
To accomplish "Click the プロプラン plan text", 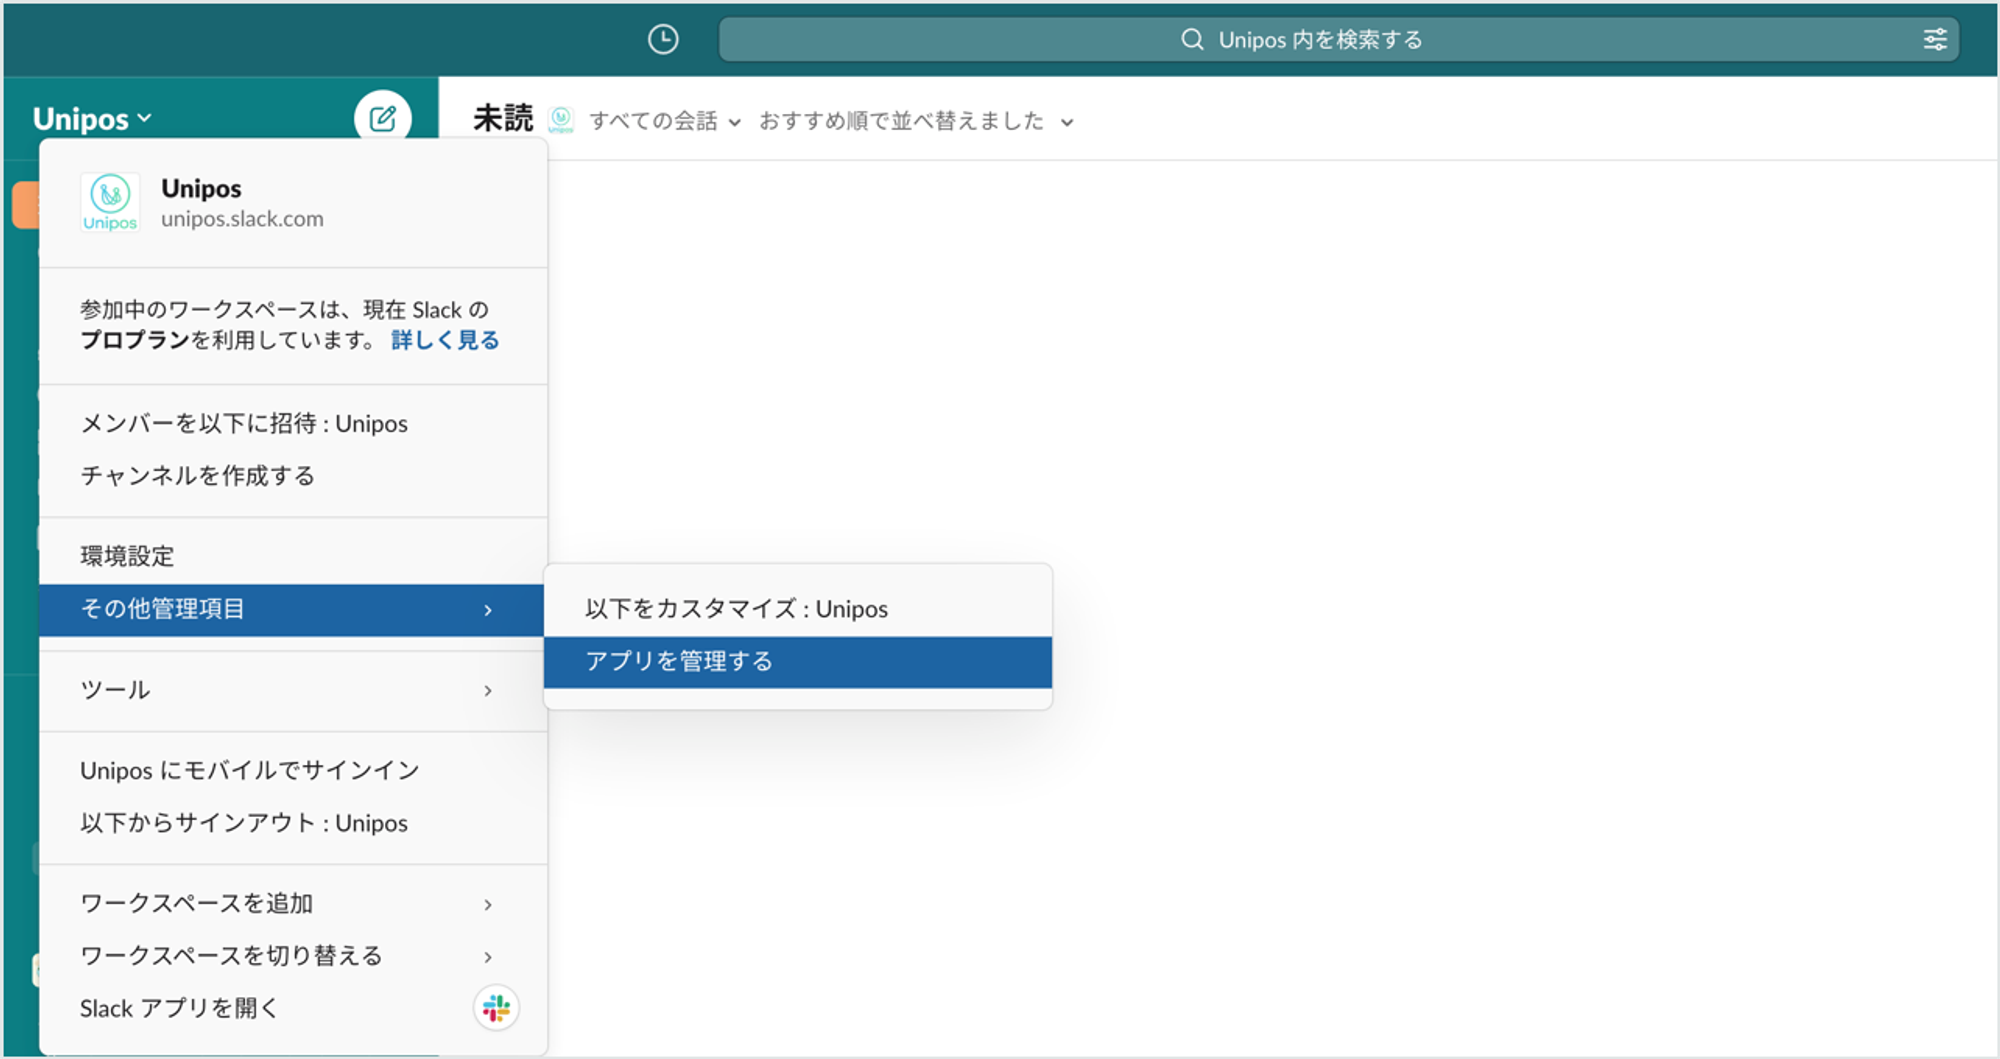I will click(135, 340).
